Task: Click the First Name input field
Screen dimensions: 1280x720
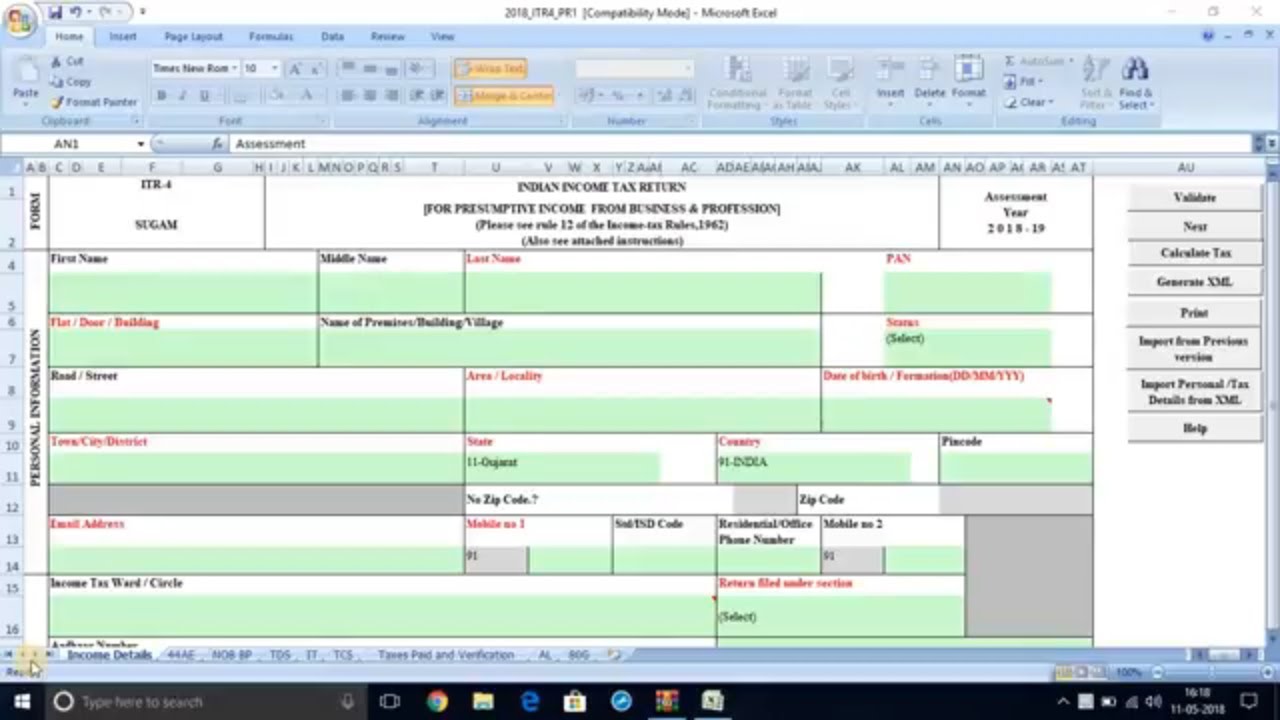Action: tap(183, 292)
